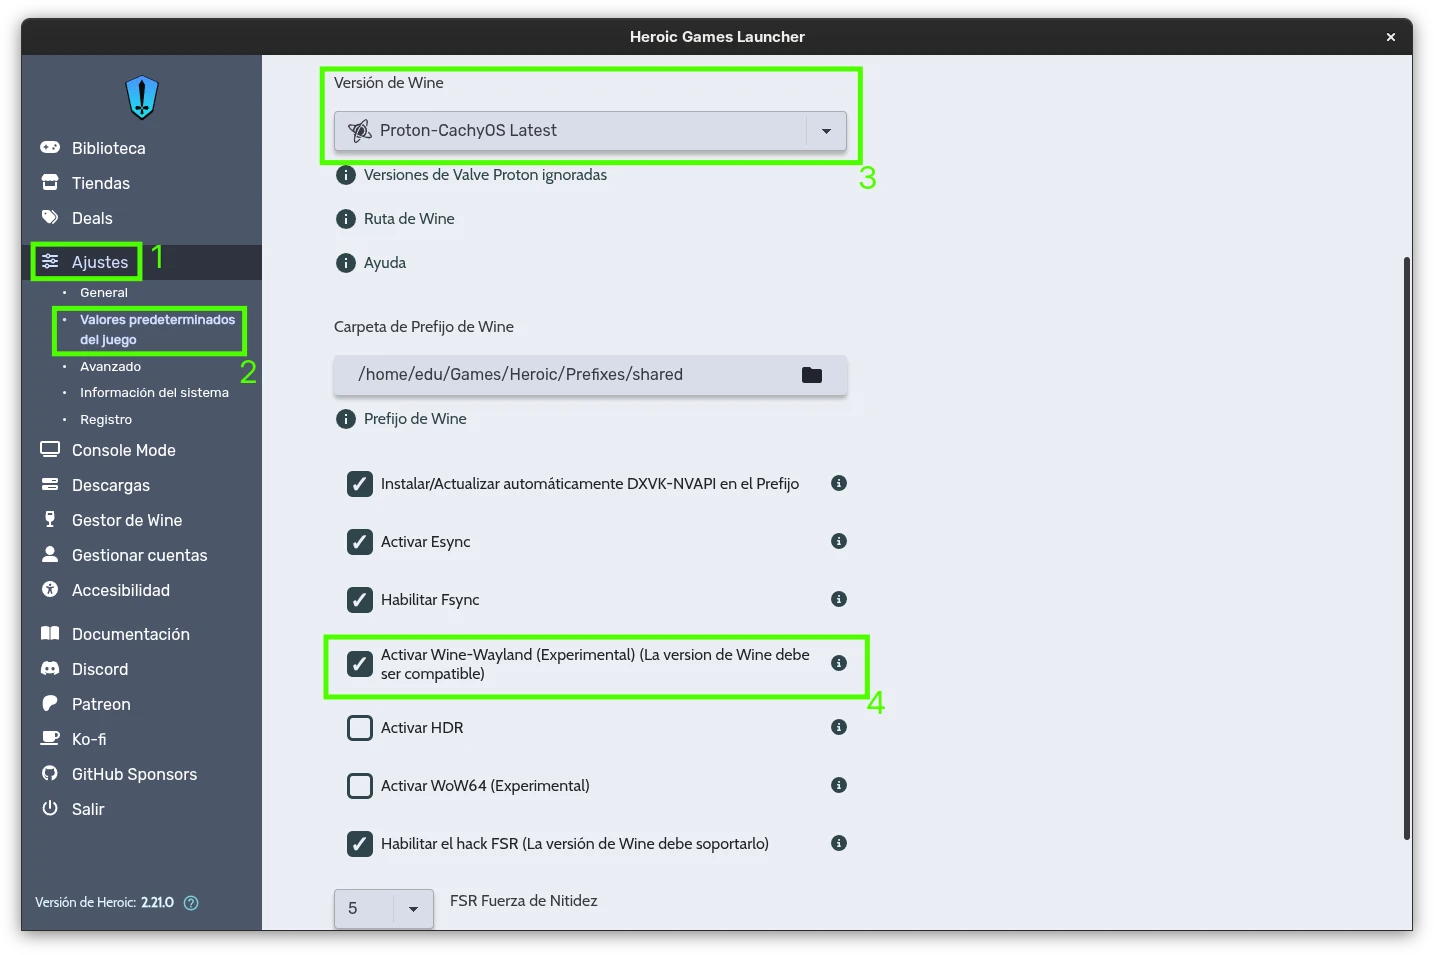Image resolution: width=1434 pixels, height=955 pixels.
Task: Open Biblioteca gamepad icon
Action: point(50,147)
